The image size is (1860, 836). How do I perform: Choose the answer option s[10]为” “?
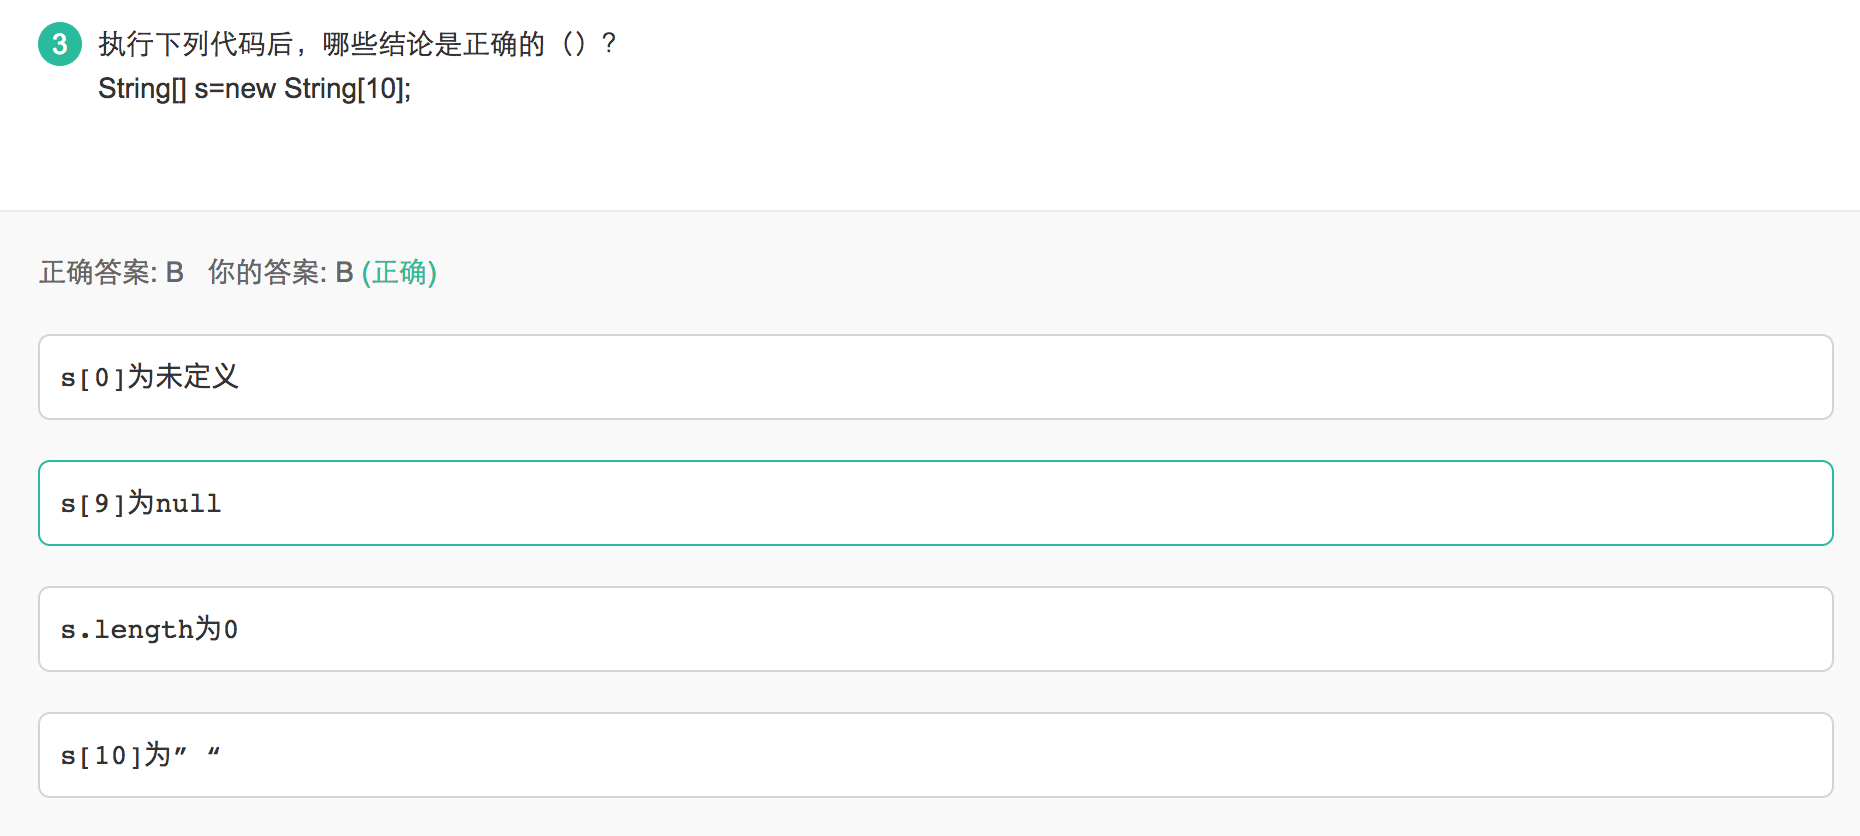pyautogui.click(x=935, y=755)
